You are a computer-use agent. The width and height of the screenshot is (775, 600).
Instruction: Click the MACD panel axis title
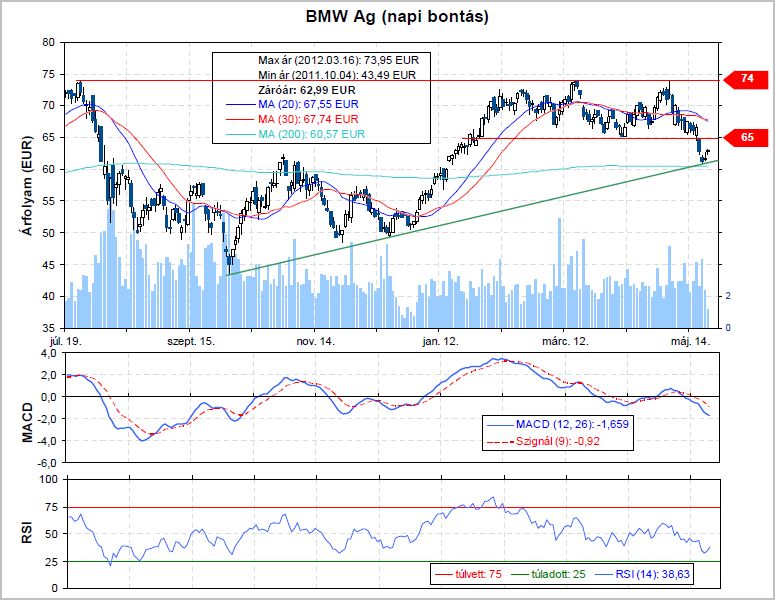27,422
